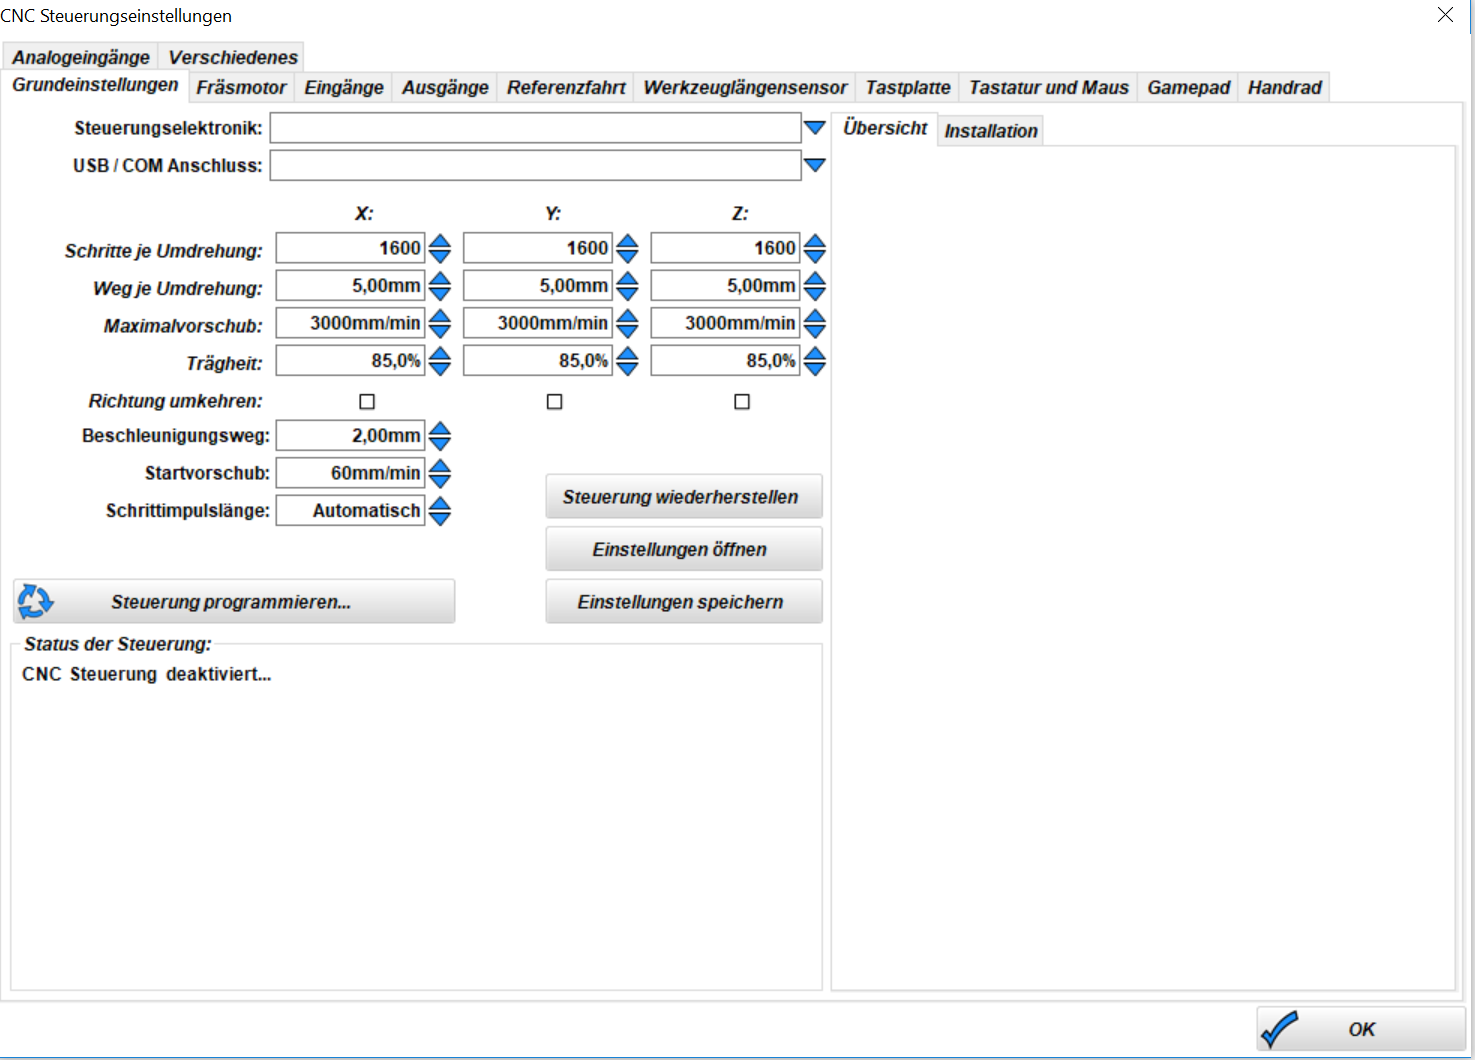Image resolution: width=1475 pixels, height=1060 pixels.
Task: Show the Installation tab in right panel
Action: point(990,131)
